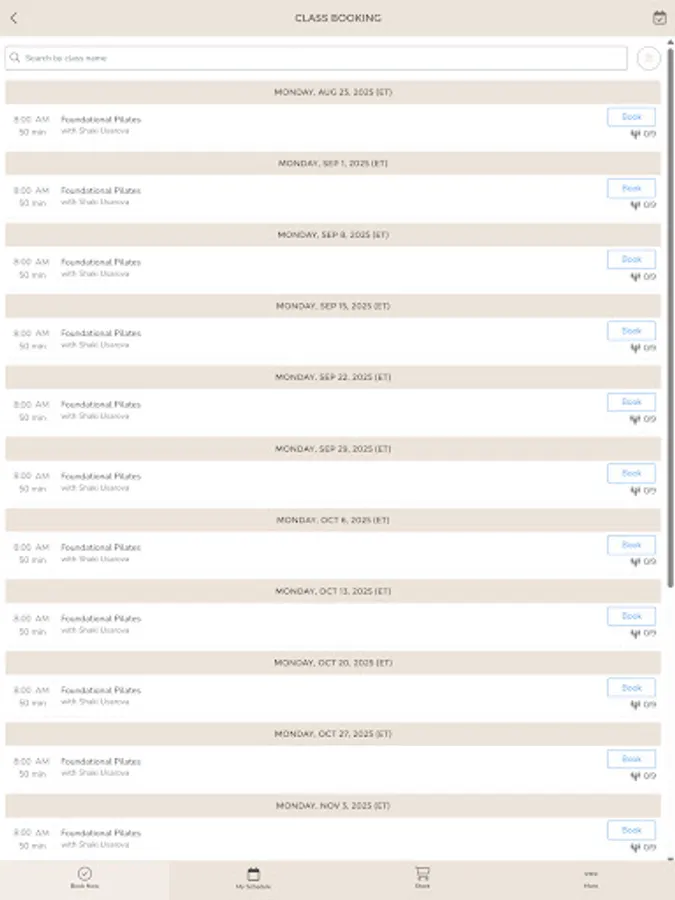This screenshot has width=675, height=900.
Task: Tap the search magnifier icon in the search bar
Action: pos(15,58)
